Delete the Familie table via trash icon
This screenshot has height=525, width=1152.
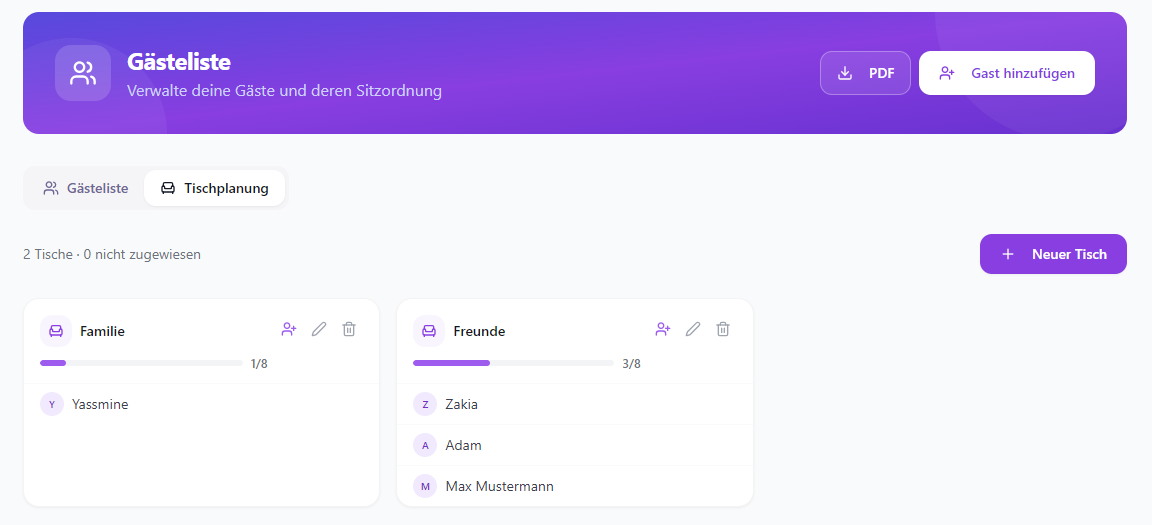[x=349, y=329]
